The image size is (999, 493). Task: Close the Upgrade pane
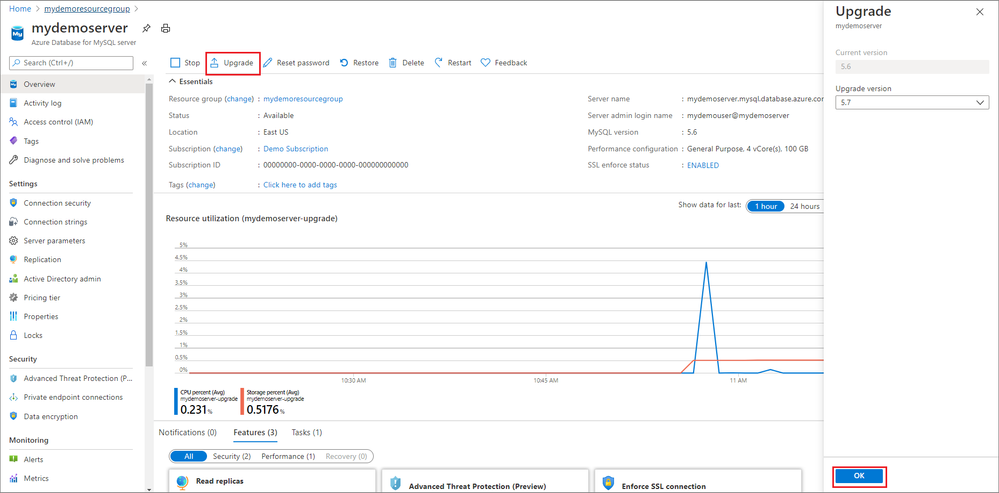(x=979, y=12)
